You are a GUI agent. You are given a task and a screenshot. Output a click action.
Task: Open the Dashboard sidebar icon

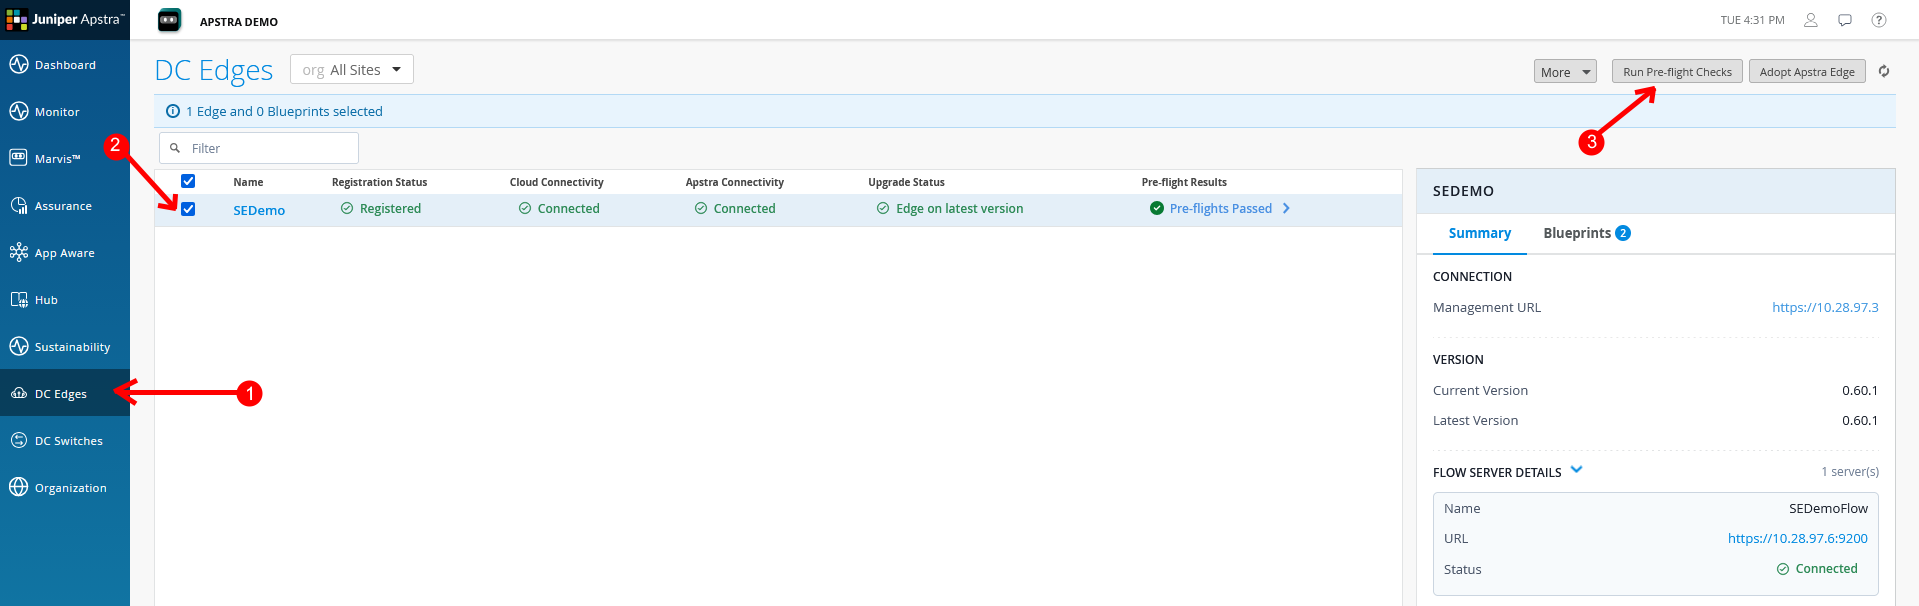[x=18, y=64]
